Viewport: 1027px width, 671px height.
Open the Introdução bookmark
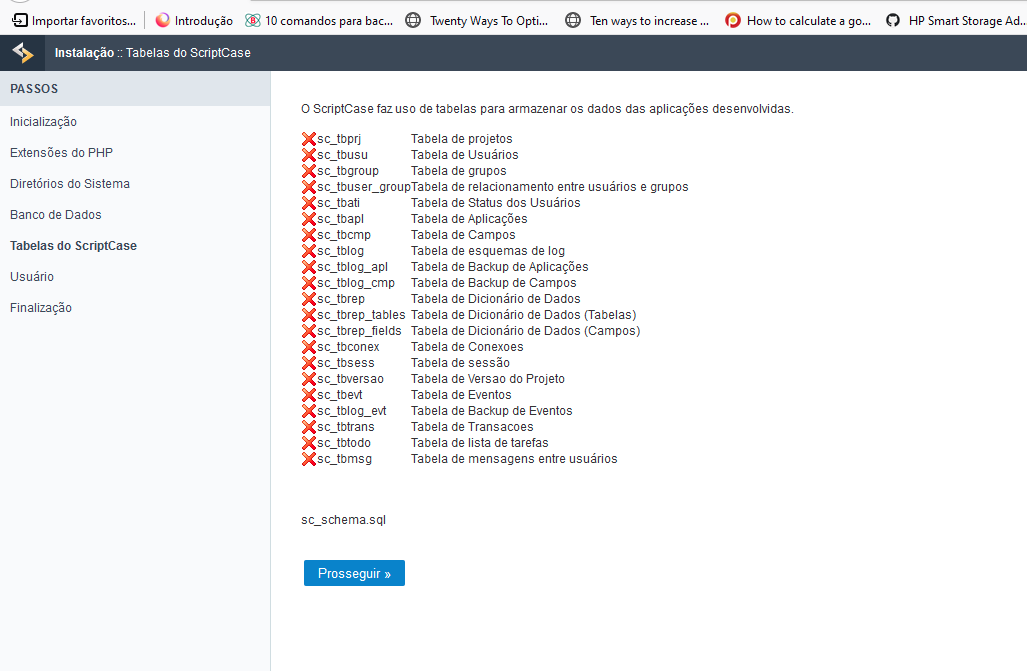pos(194,20)
